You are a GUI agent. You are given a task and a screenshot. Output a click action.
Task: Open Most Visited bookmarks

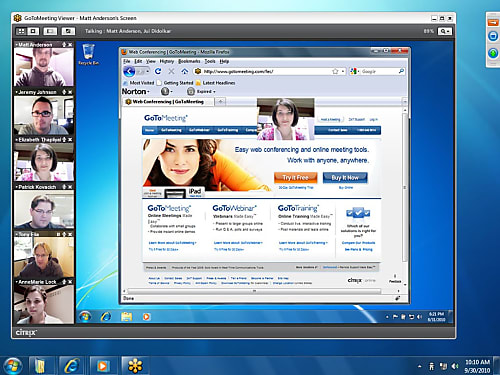click(138, 83)
